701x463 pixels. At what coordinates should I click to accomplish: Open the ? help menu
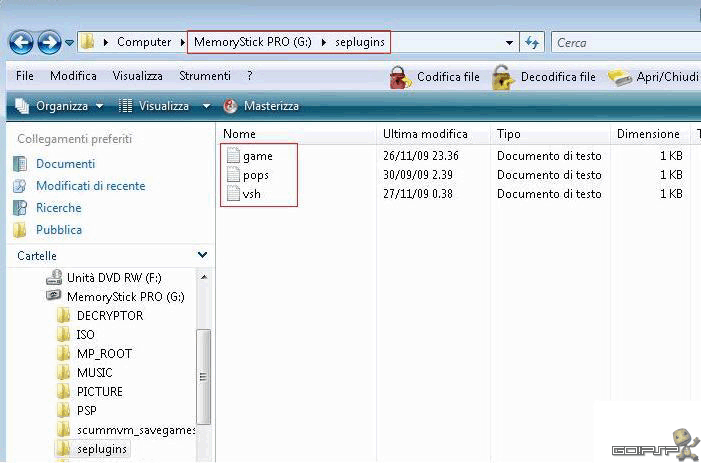pos(249,76)
